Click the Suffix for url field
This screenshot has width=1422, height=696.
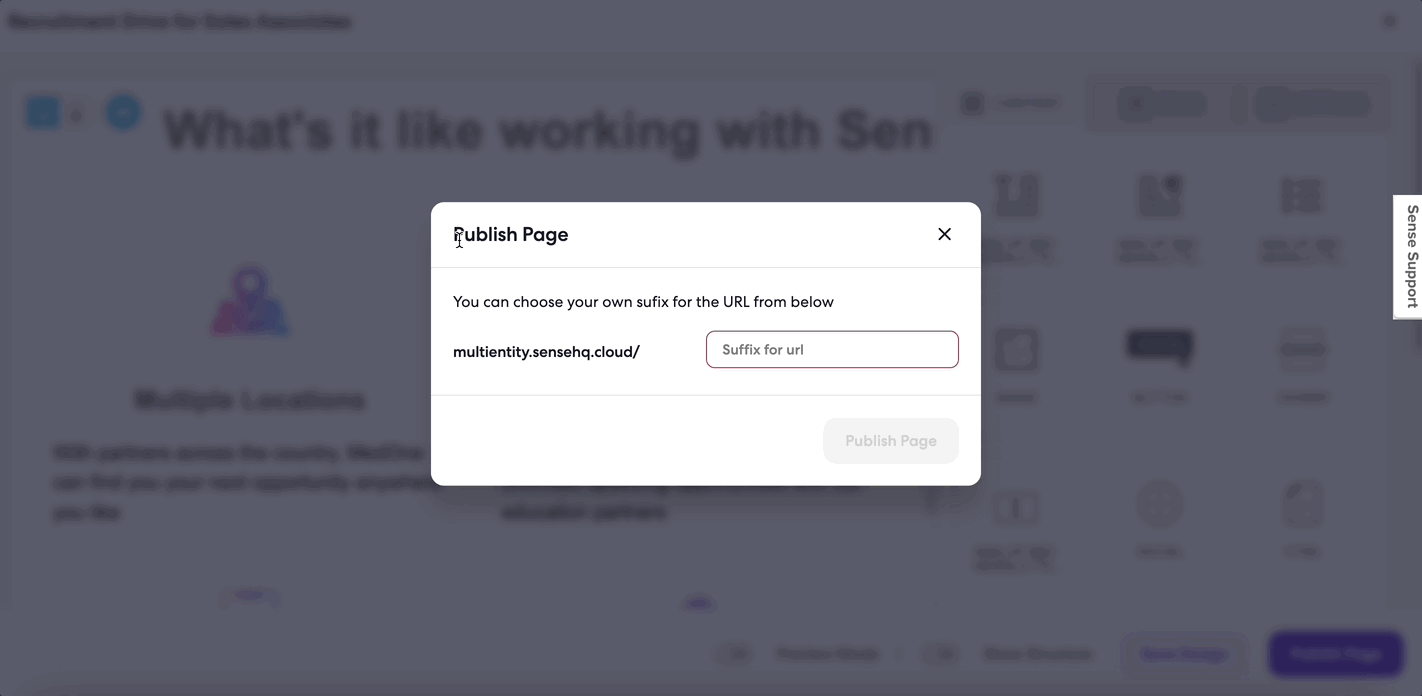pyautogui.click(x=832, y=349)
